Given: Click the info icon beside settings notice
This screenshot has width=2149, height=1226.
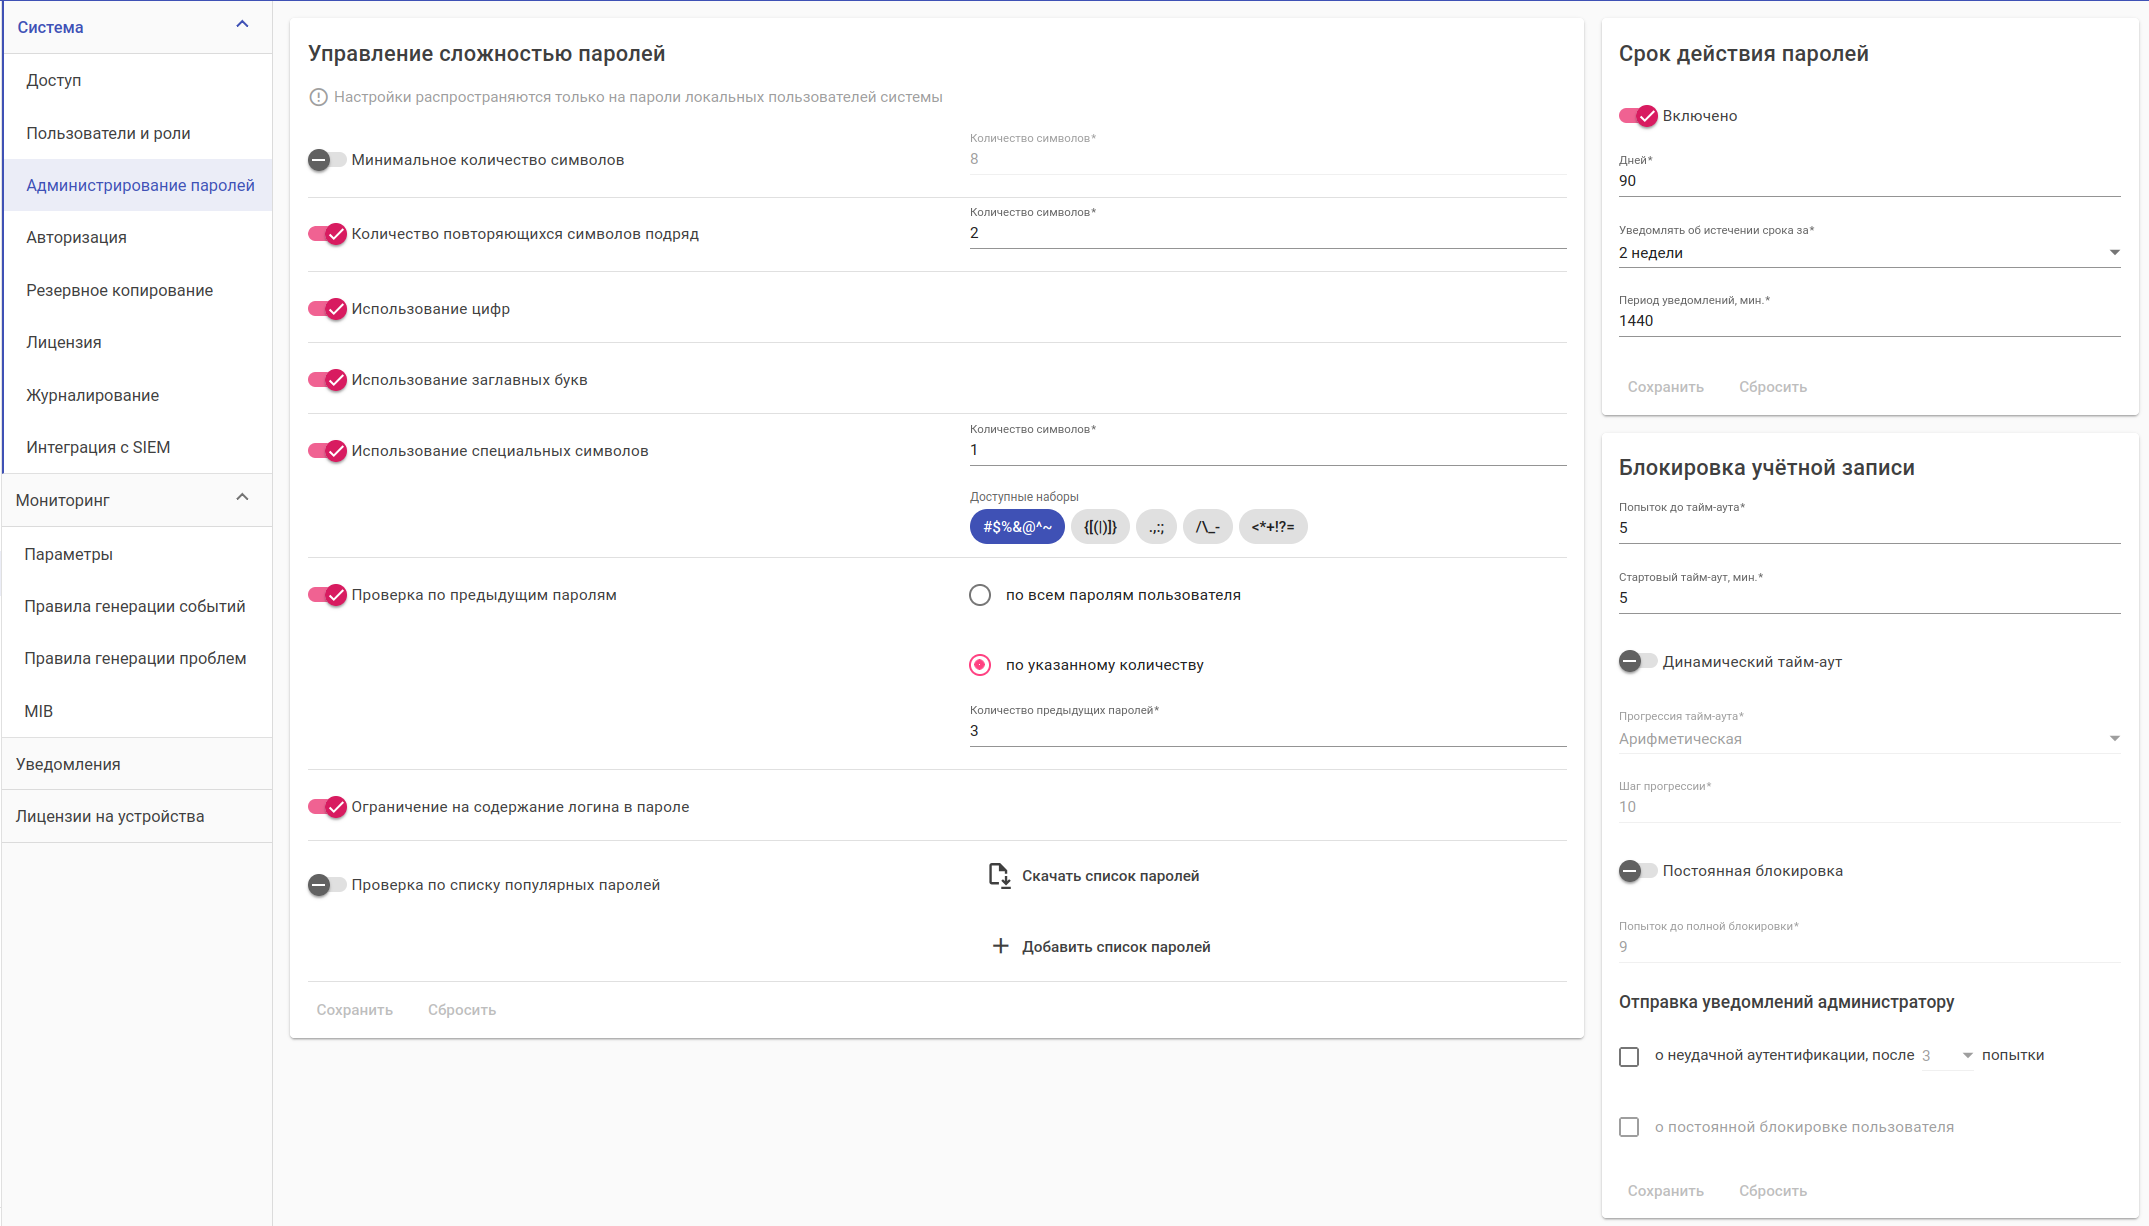Looking at the screenshot, I should click(318, 97).
